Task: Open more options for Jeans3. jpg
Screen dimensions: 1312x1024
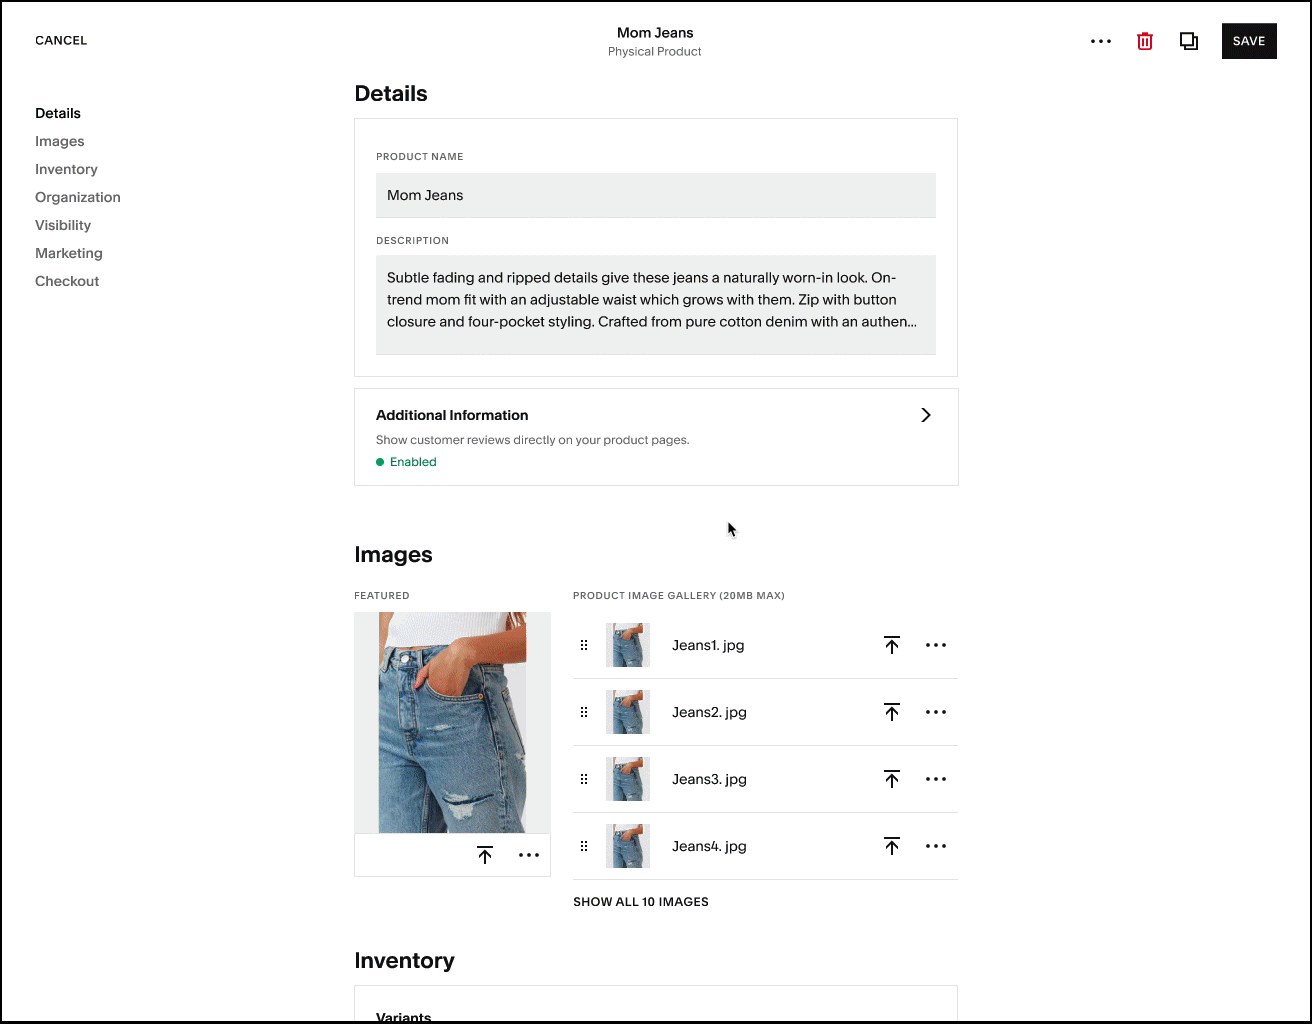Action: [936, 779]
